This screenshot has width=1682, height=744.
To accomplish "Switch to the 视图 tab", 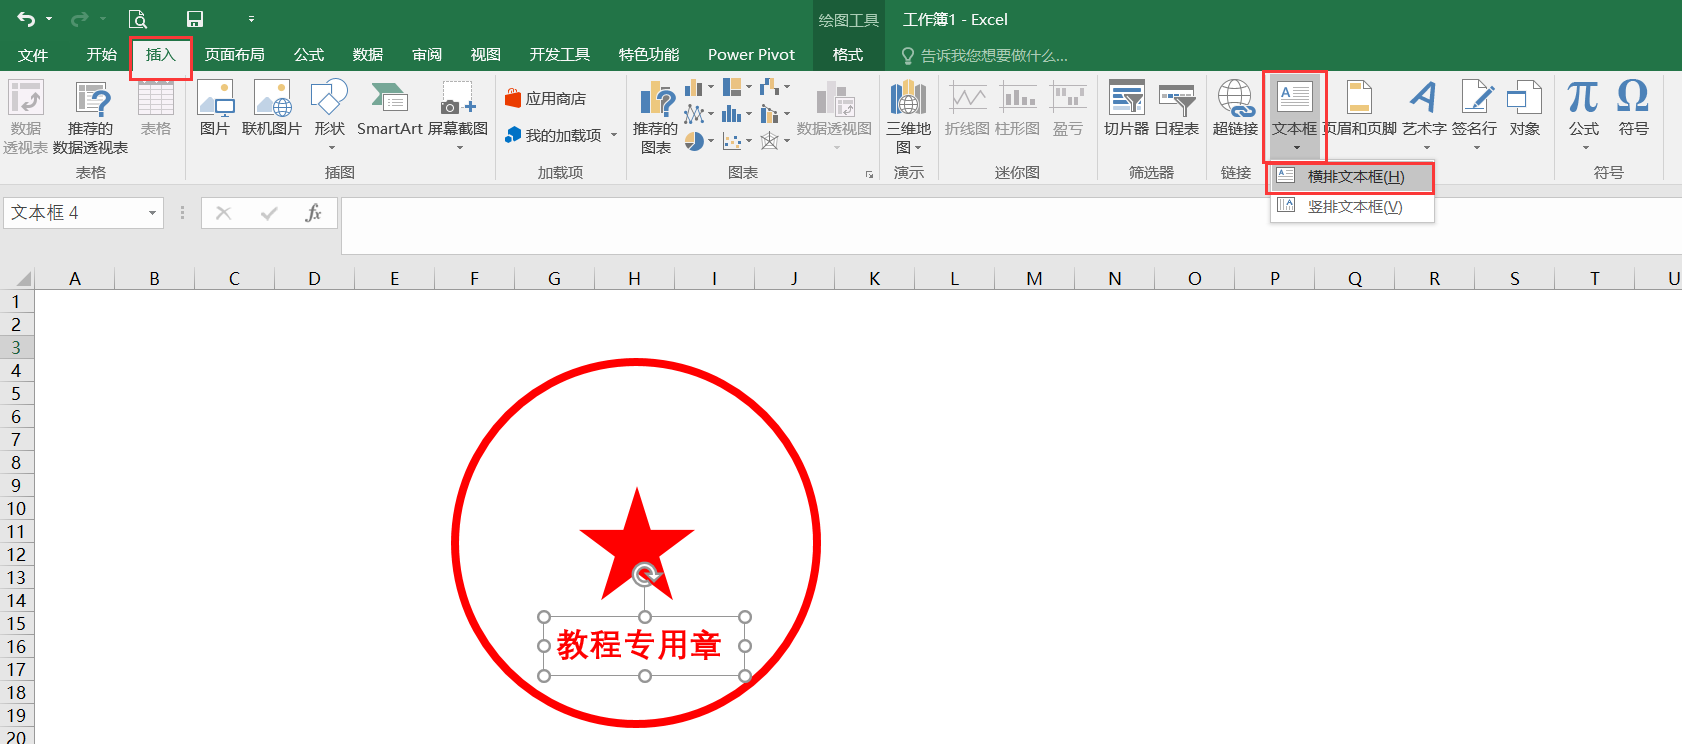I will point(486,55).
